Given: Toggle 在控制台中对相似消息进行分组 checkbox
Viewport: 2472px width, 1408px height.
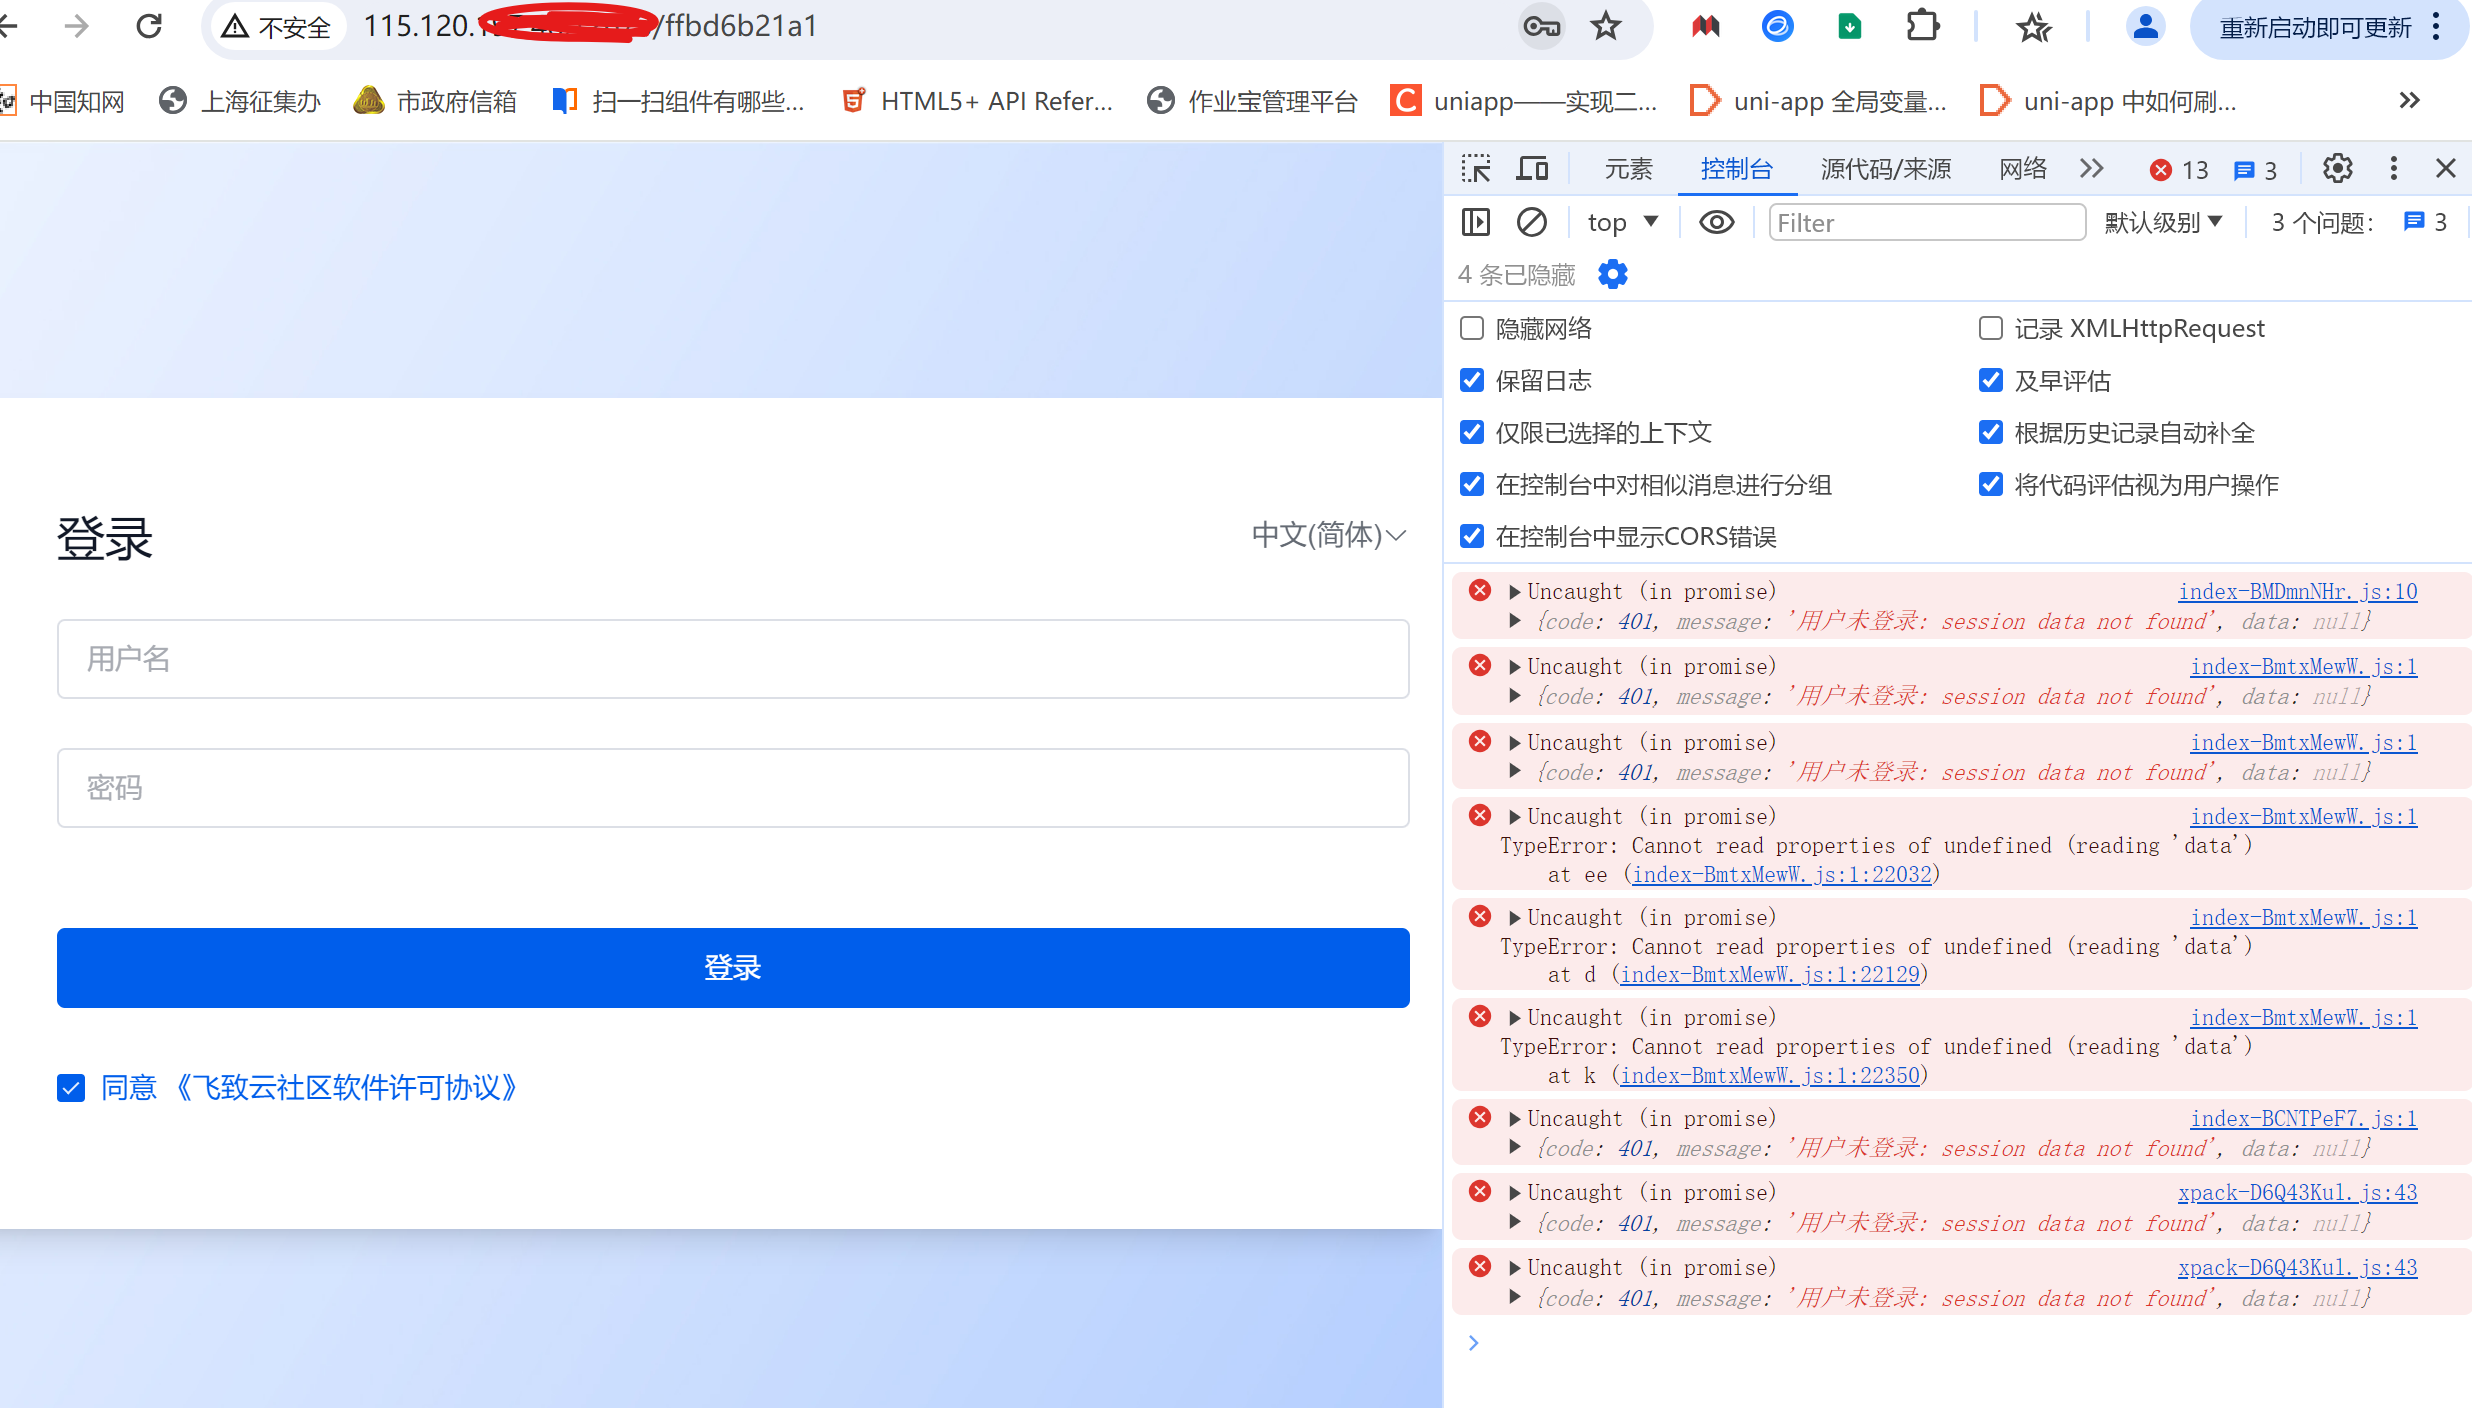Looking at the screenshot, I should click(x=1472, y=484).
